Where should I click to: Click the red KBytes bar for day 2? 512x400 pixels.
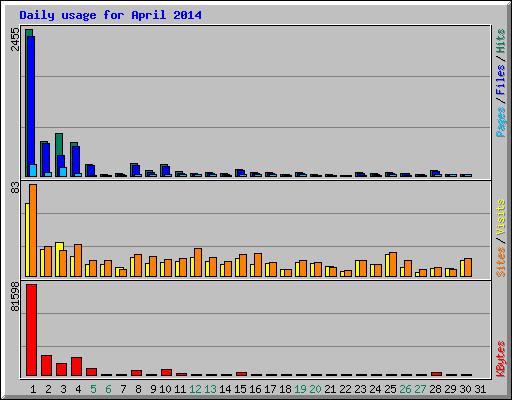click(x=46, y=365)
